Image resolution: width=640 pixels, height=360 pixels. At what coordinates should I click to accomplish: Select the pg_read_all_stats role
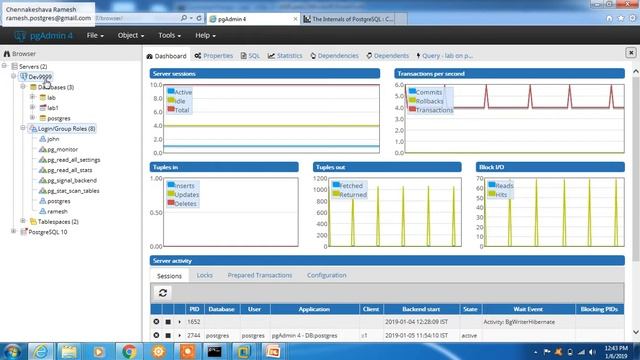[69, 170]
